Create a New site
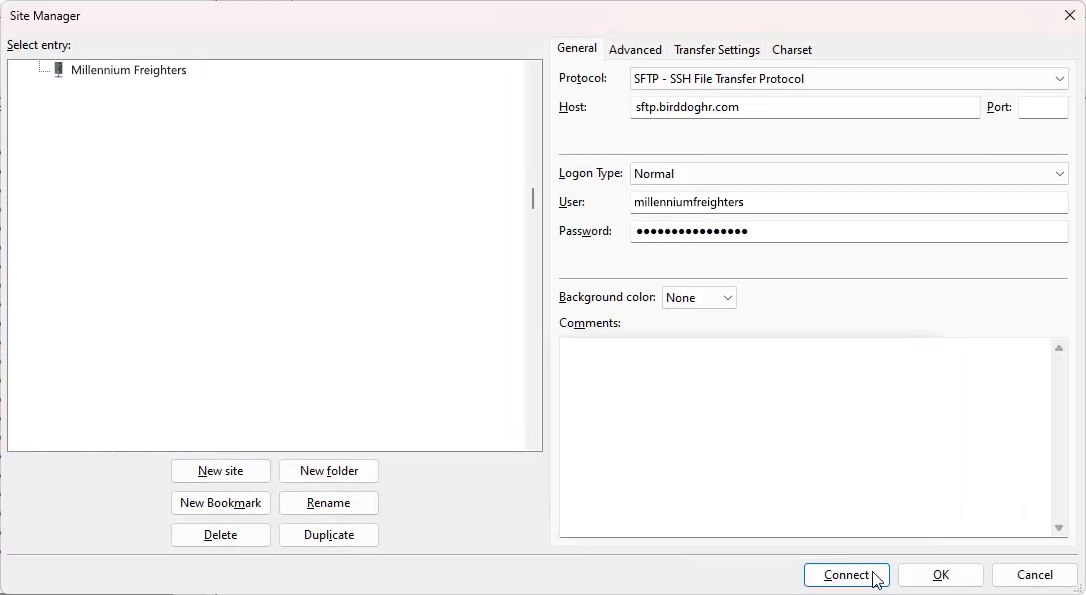This screenshot has width=1086, height=595. coord(221,471)
